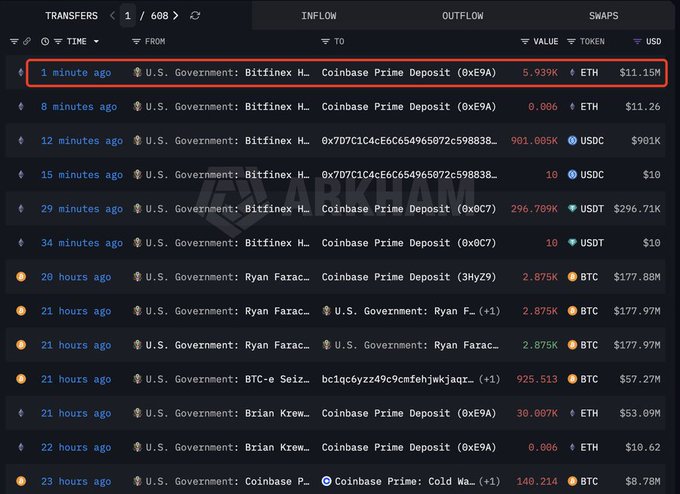Click BTC token icon in $177.88M row
Image resolution: width=680 pixels, height=494 pixels.
tap(572, 277)
